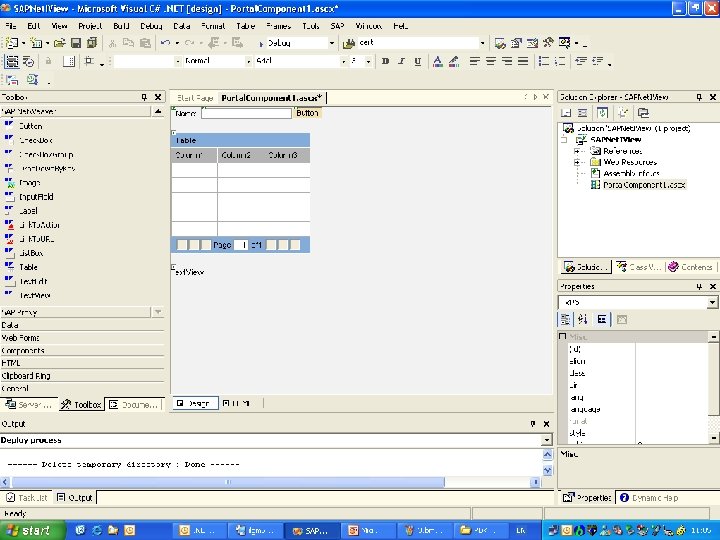
Task: Collapse the Misc properties category
Action: point(562,337)
